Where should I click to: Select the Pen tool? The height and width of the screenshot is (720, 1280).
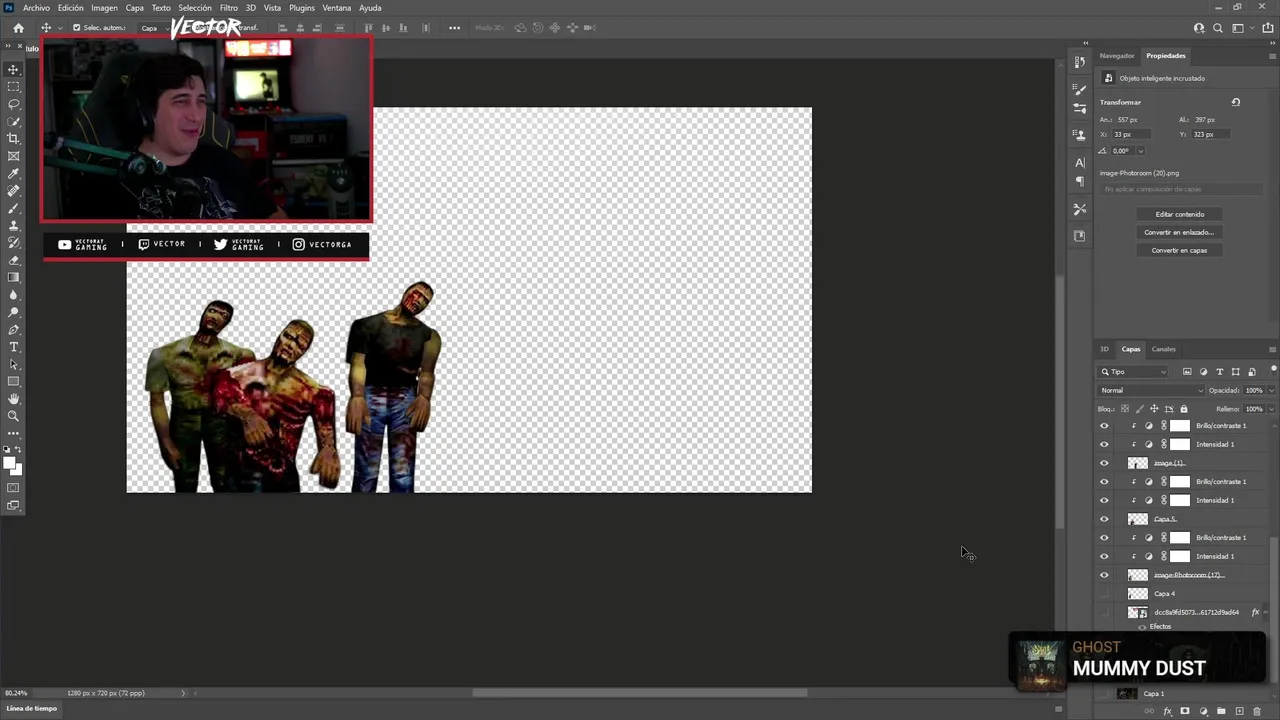(x=14, y=330)
